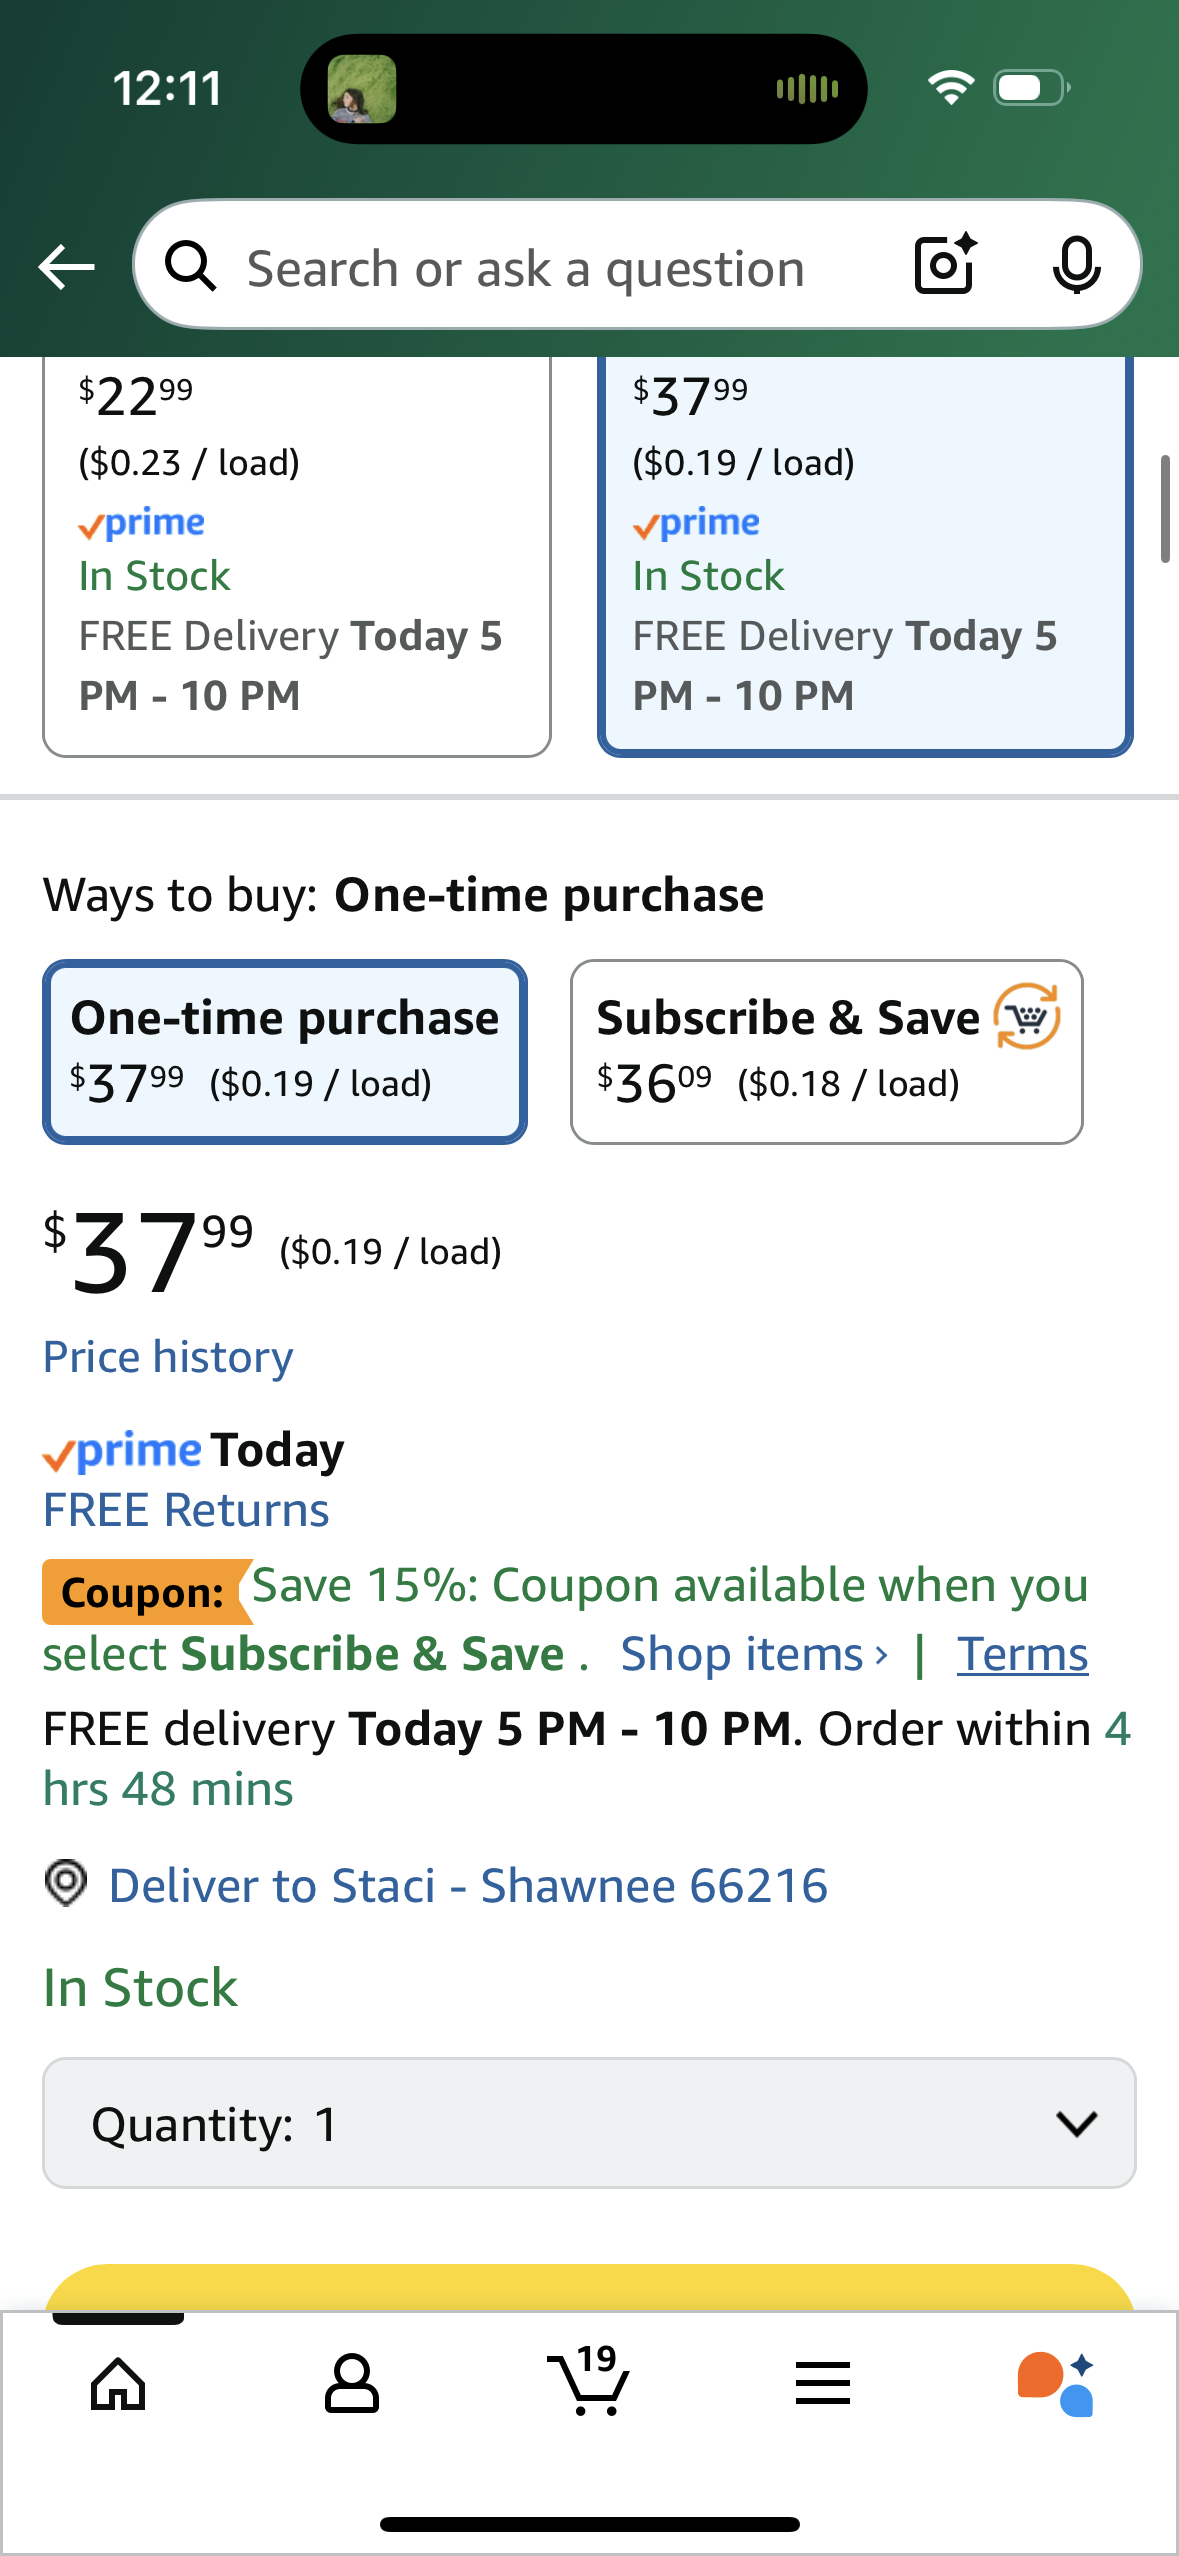Open camera lens search icon
The height and width of the screenshot is (2556, 1179).
(x=945, y=265)
